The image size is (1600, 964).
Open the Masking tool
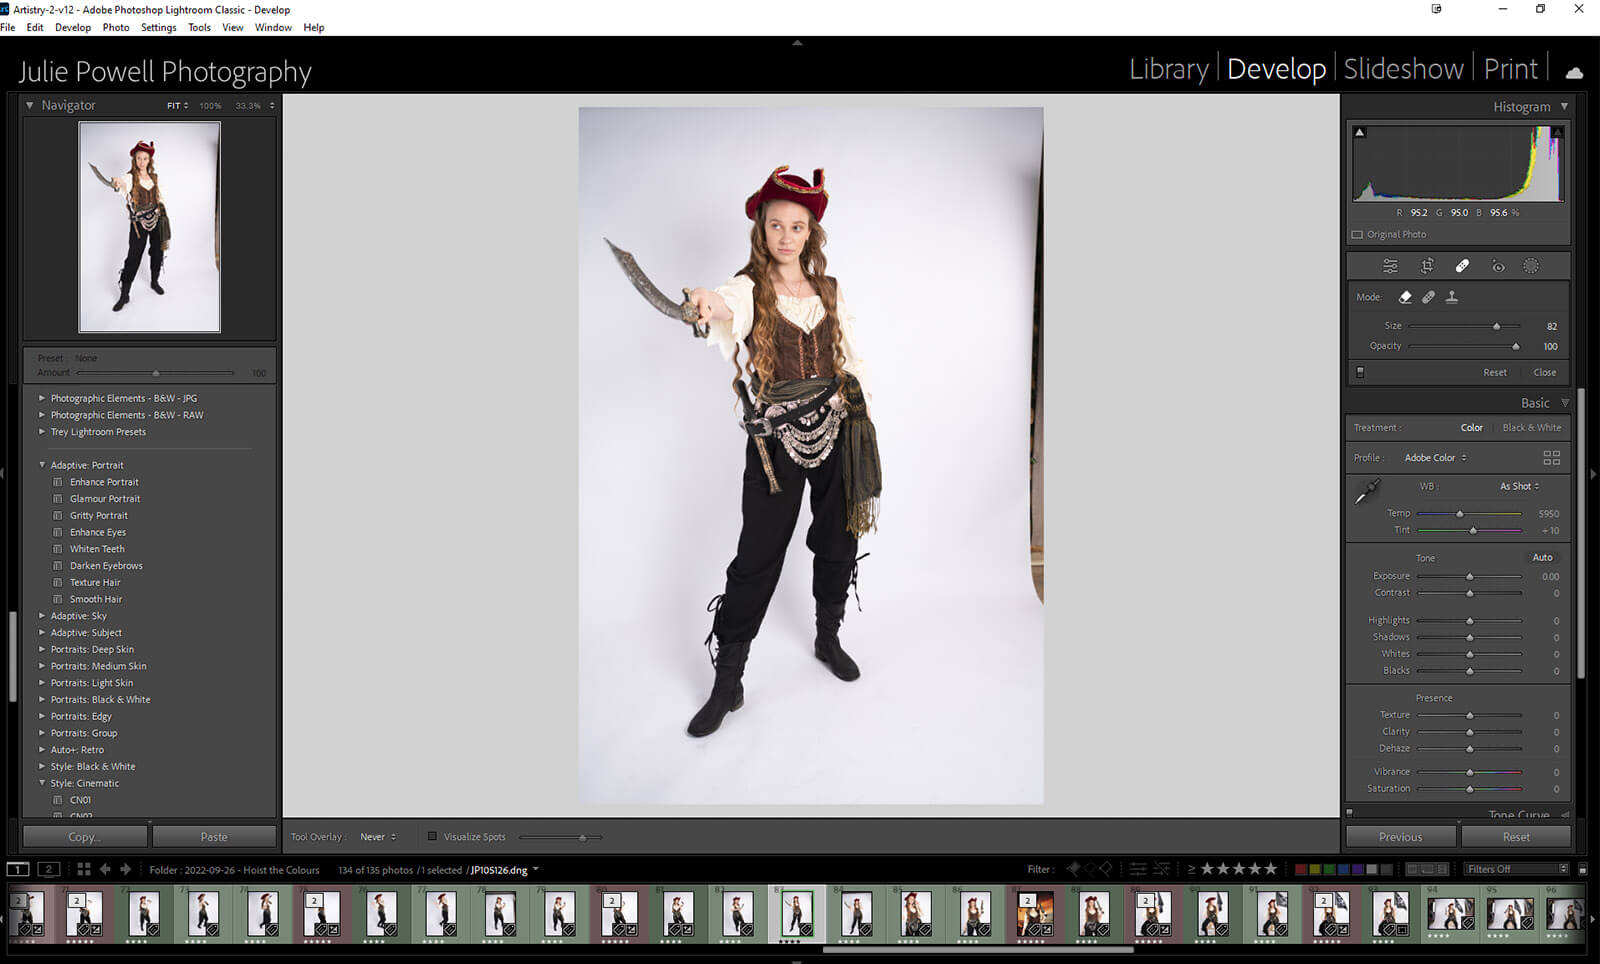[1530, 266]
